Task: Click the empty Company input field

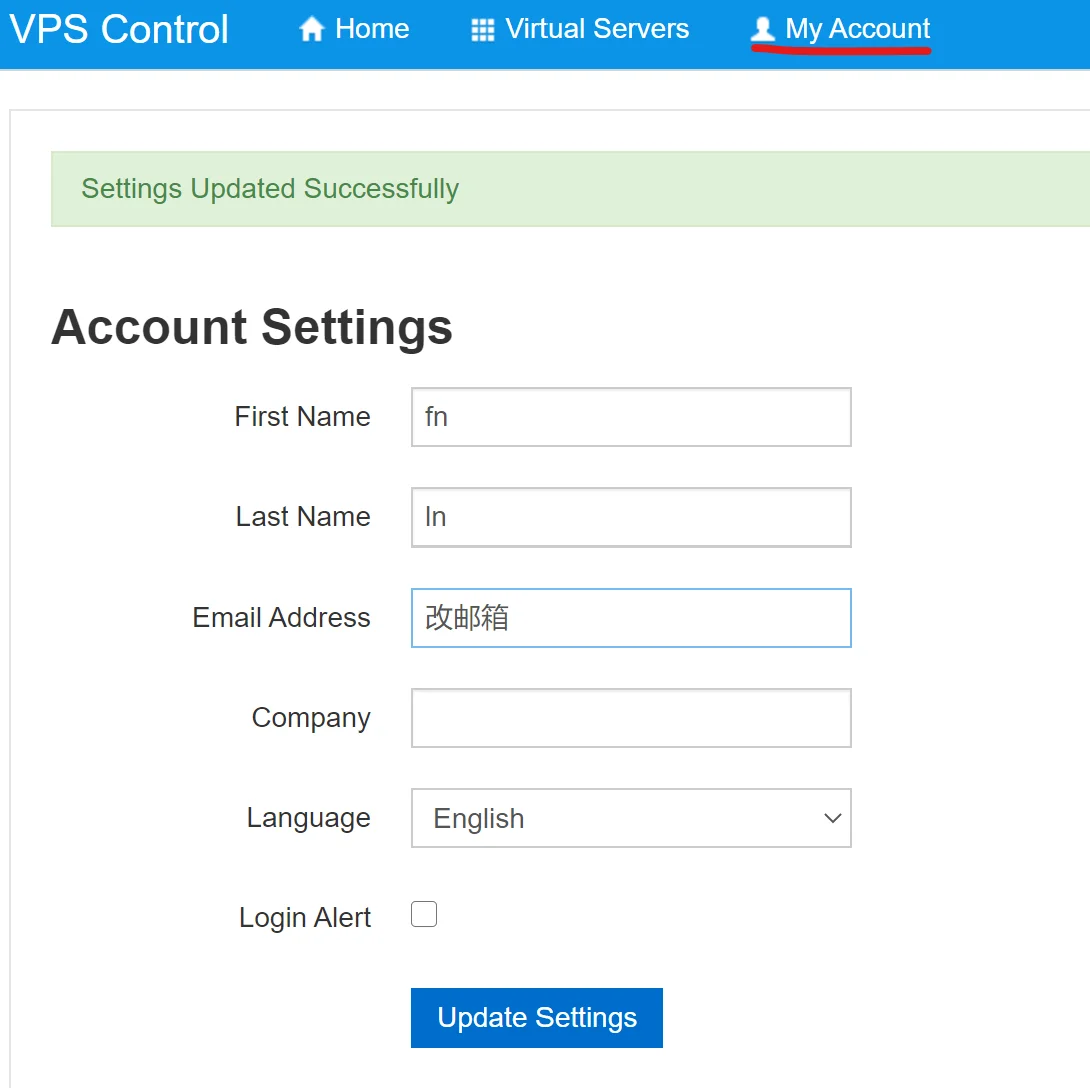Action: point(631,718)
